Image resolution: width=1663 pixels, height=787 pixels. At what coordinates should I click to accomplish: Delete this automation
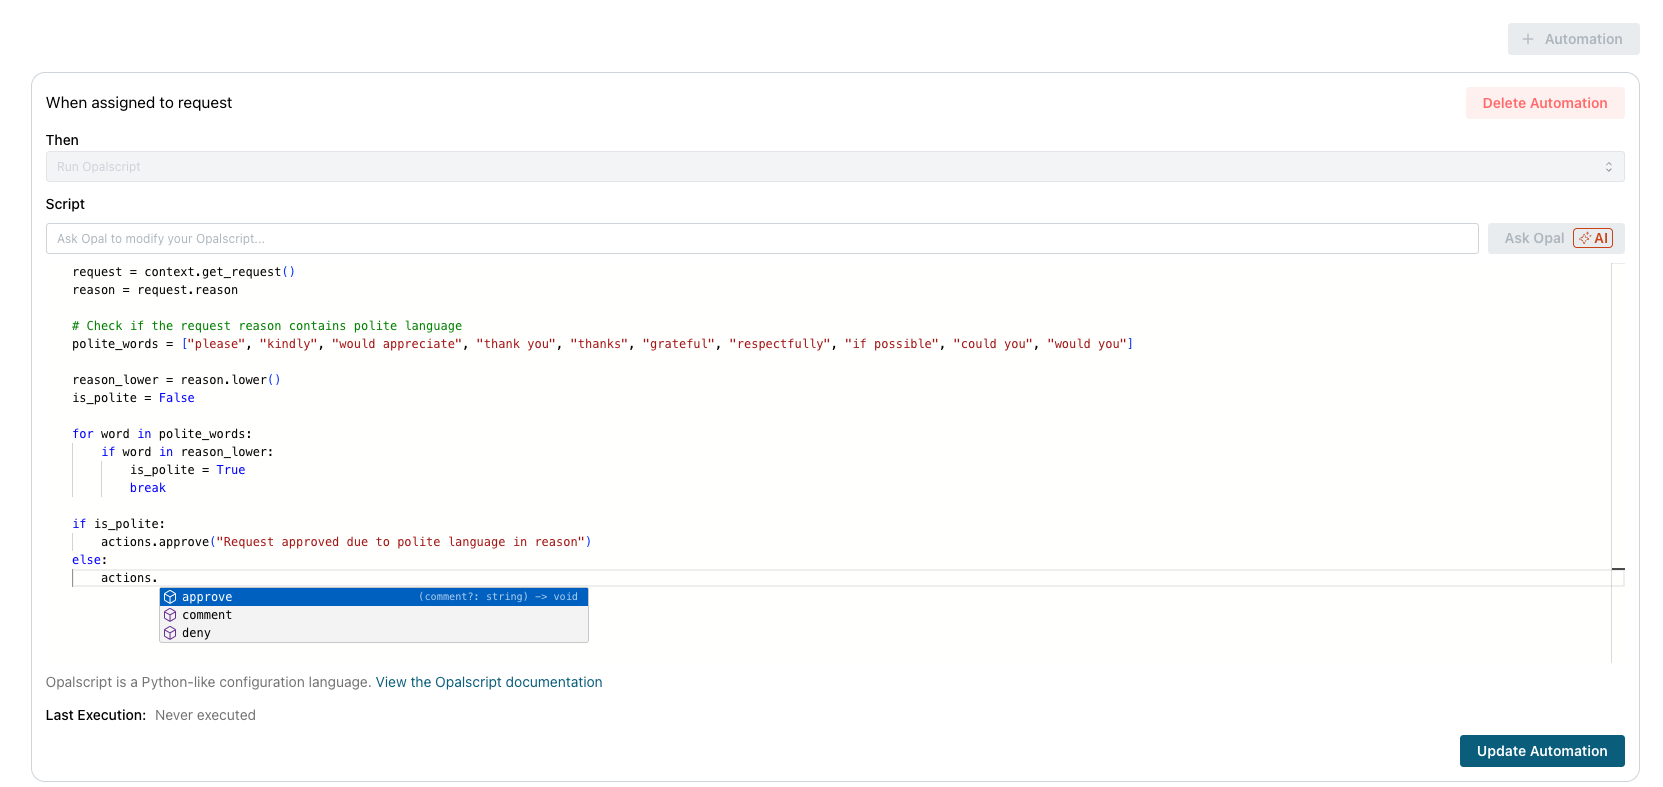(1545, 103)
